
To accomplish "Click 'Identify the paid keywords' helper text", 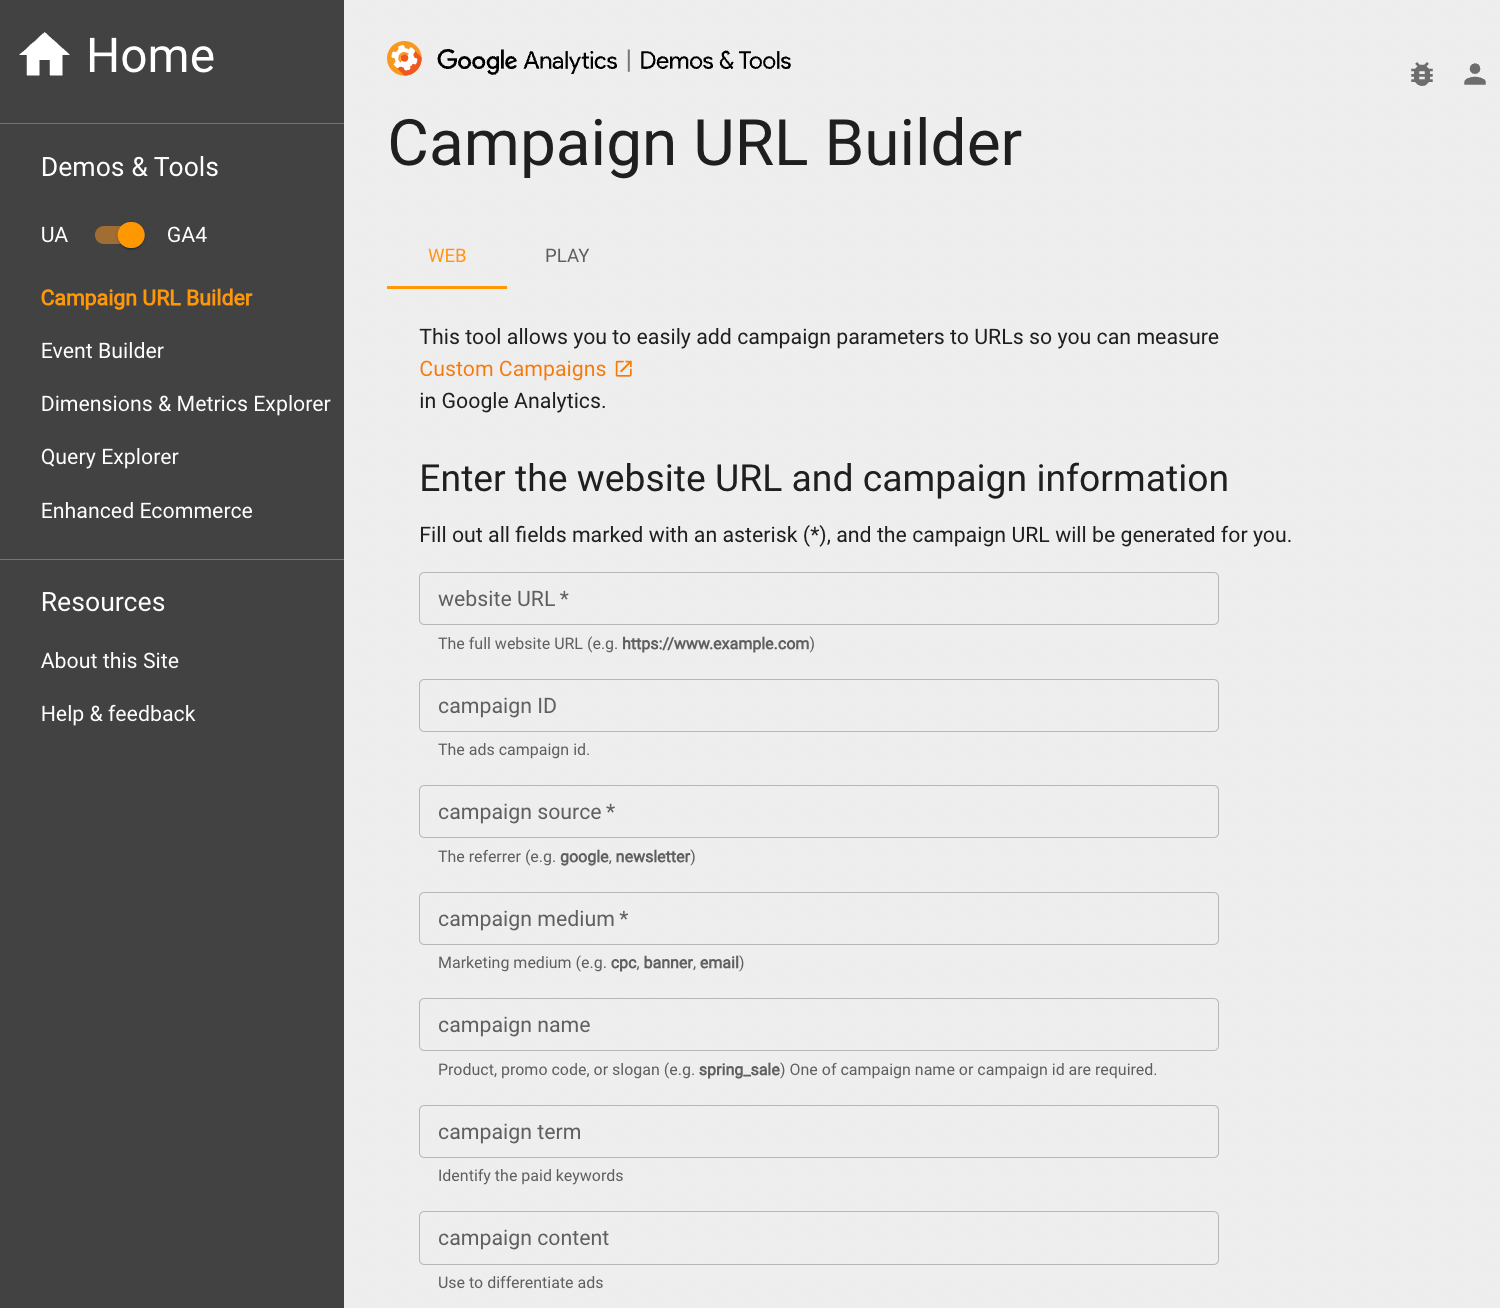I will [x=530, y=1176].
